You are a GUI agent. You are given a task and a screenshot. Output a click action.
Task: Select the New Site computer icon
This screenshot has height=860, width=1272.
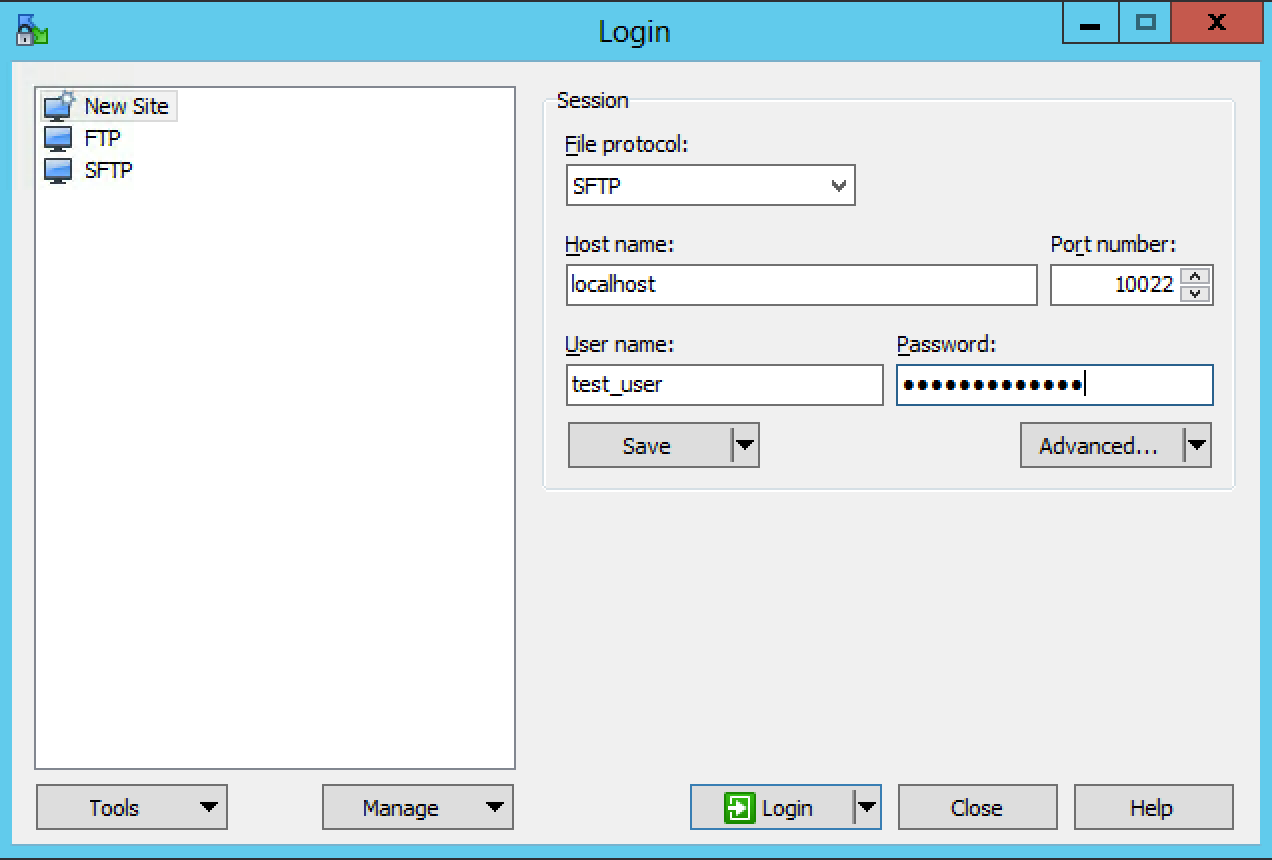click(x=59, y=106)
